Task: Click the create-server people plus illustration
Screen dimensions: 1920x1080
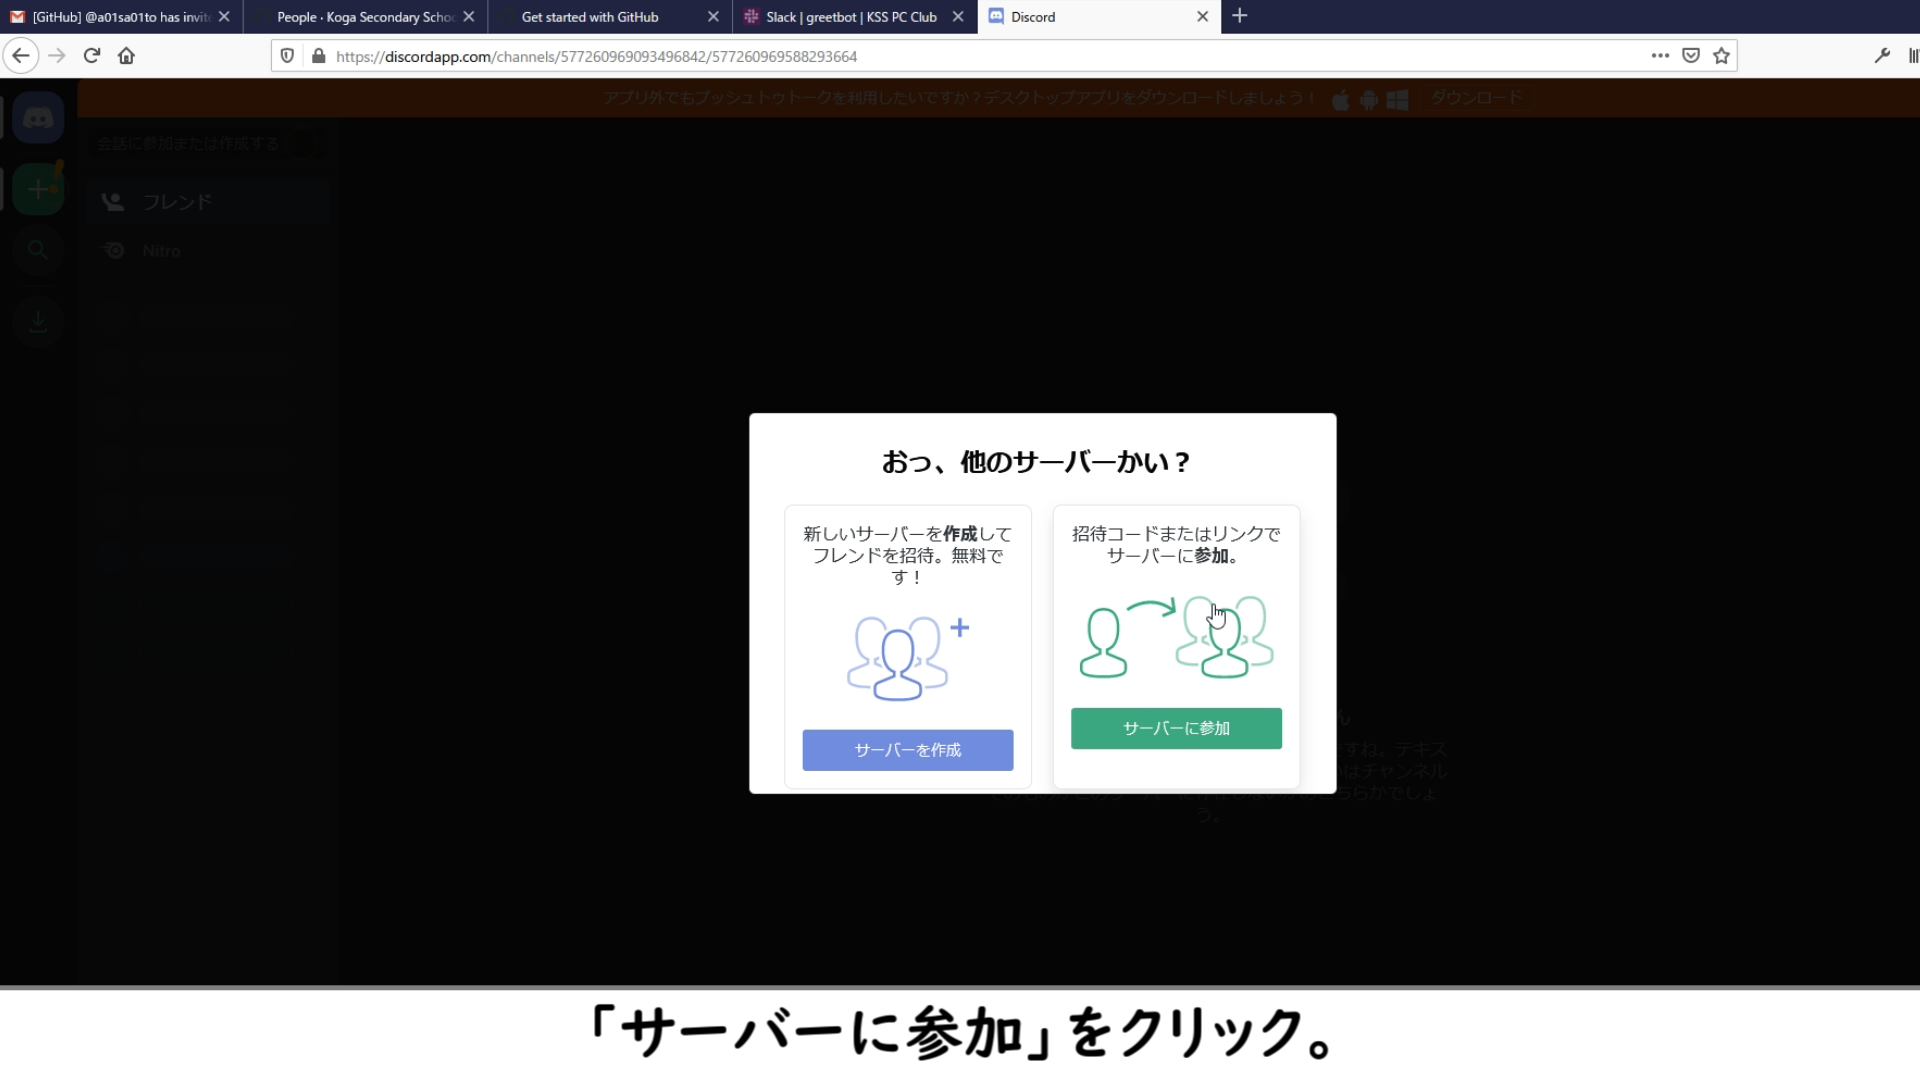Action: click(907, 657)
